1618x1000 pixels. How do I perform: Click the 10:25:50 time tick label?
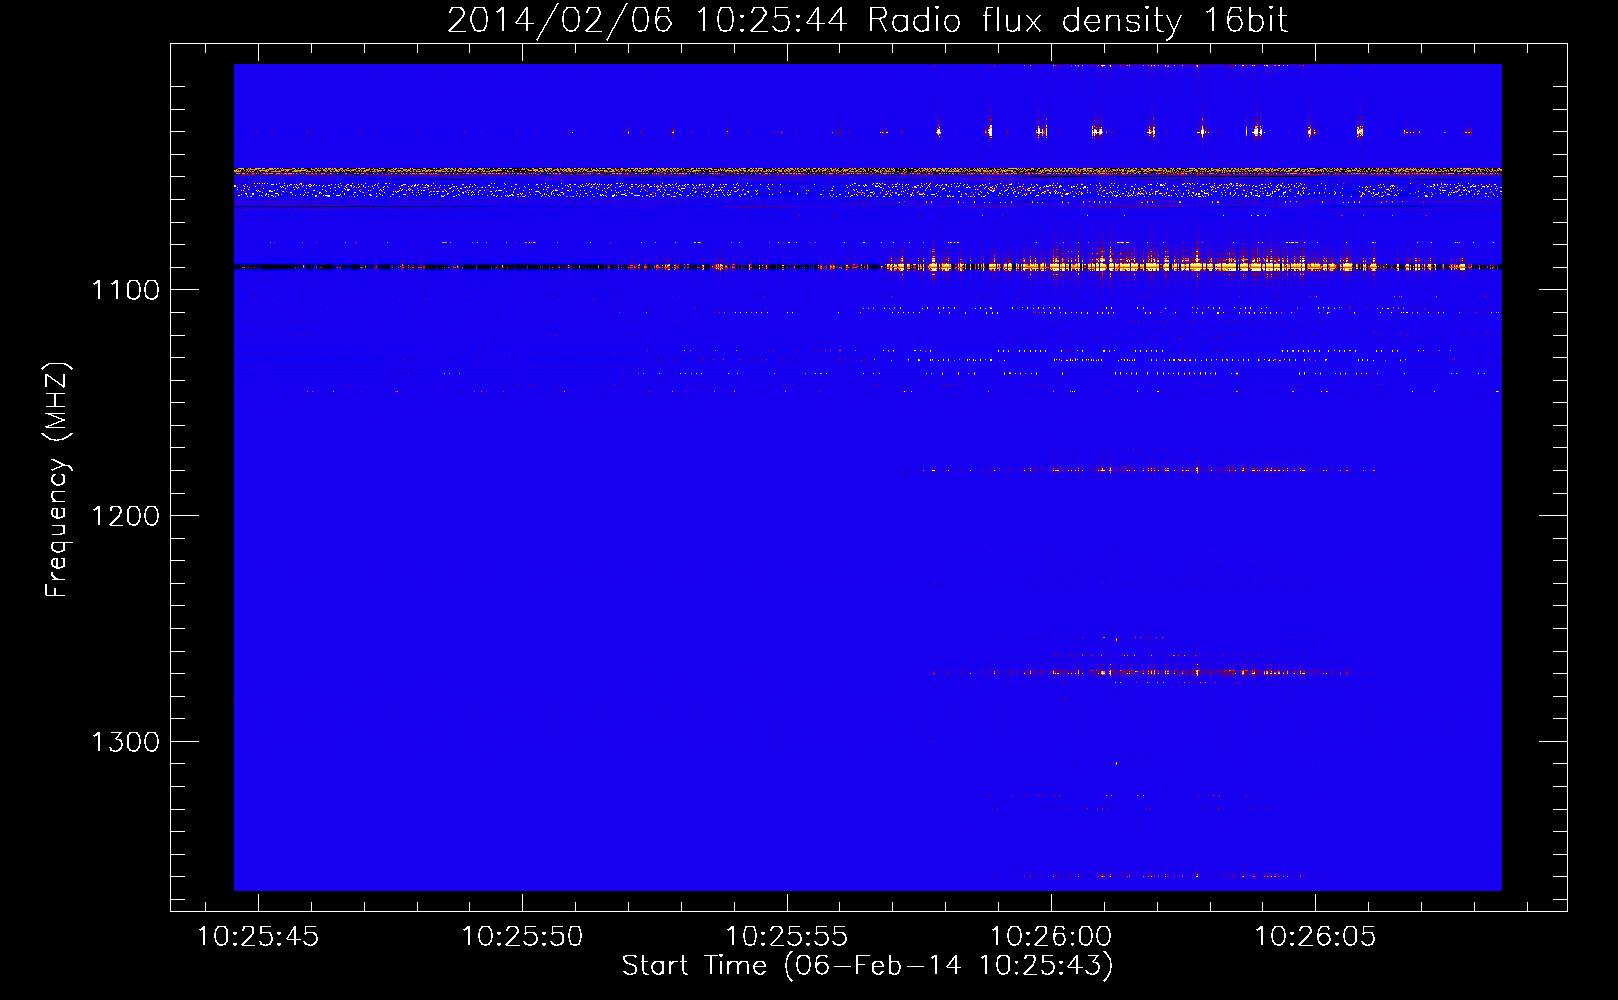pyautogui.click(x=522, y=937)
